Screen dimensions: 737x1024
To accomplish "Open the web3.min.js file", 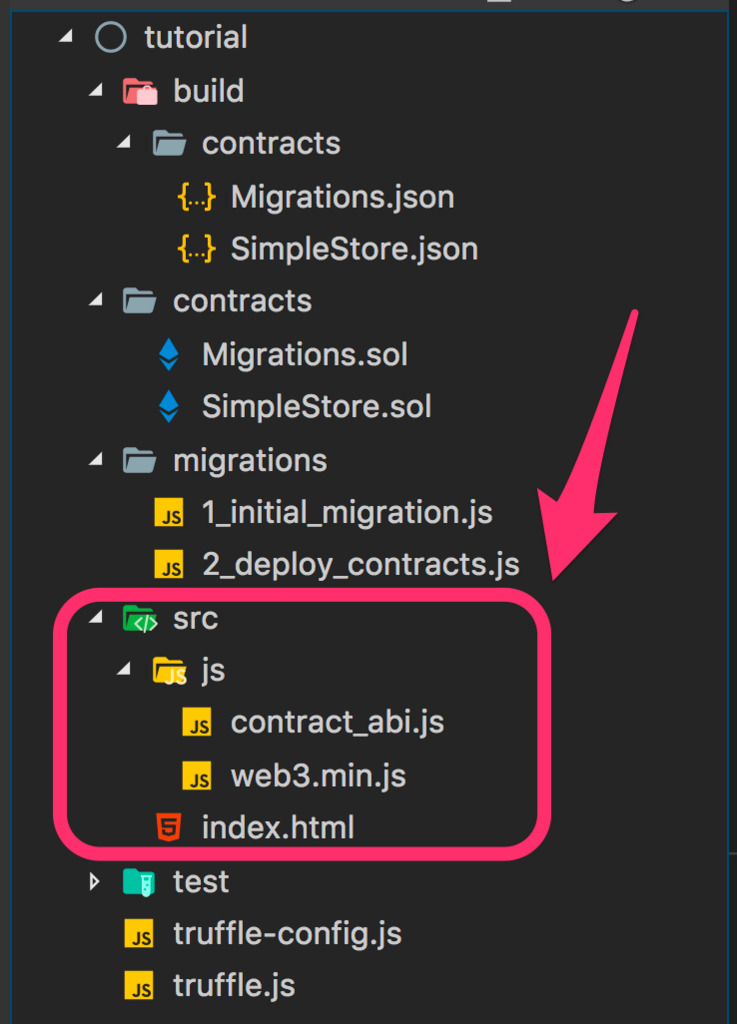I will click(319, 776).
